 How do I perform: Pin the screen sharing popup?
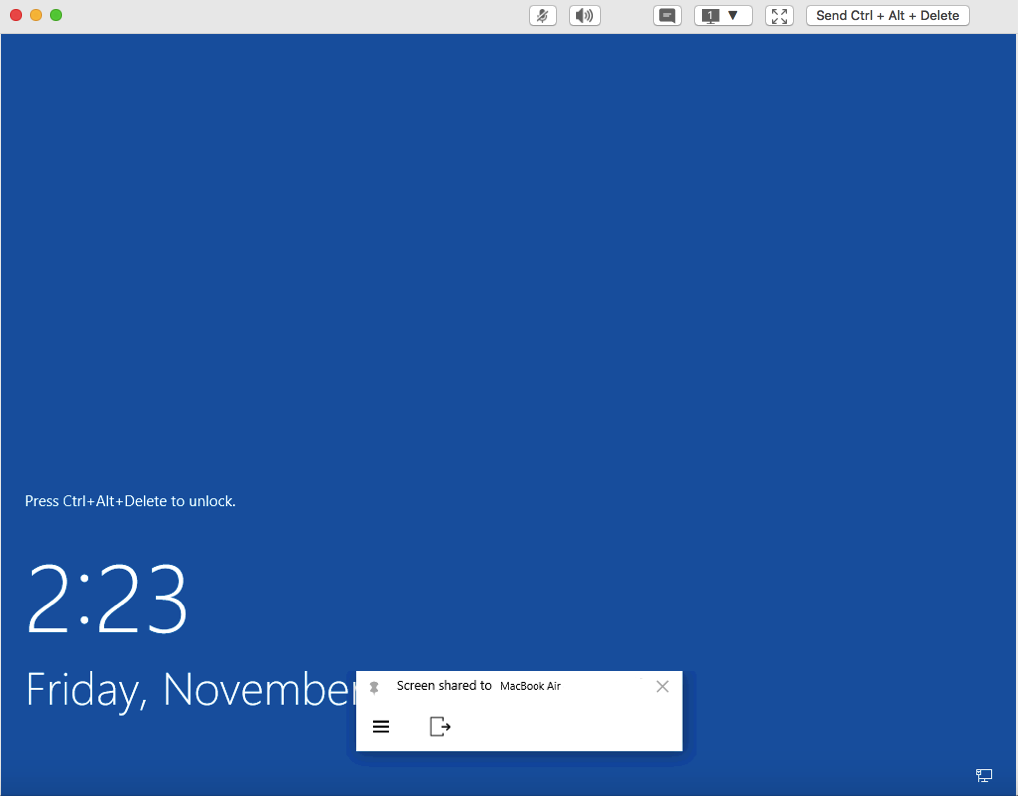coord(374,687)
